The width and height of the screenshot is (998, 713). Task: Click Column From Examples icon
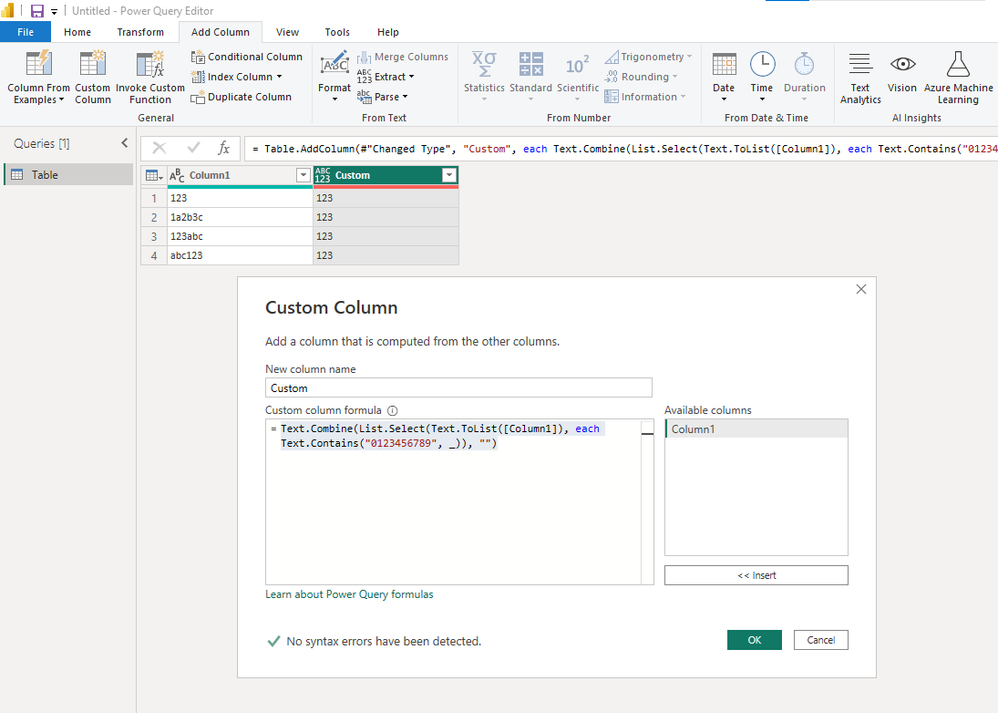pyautogui.click(x=38, y=64)
